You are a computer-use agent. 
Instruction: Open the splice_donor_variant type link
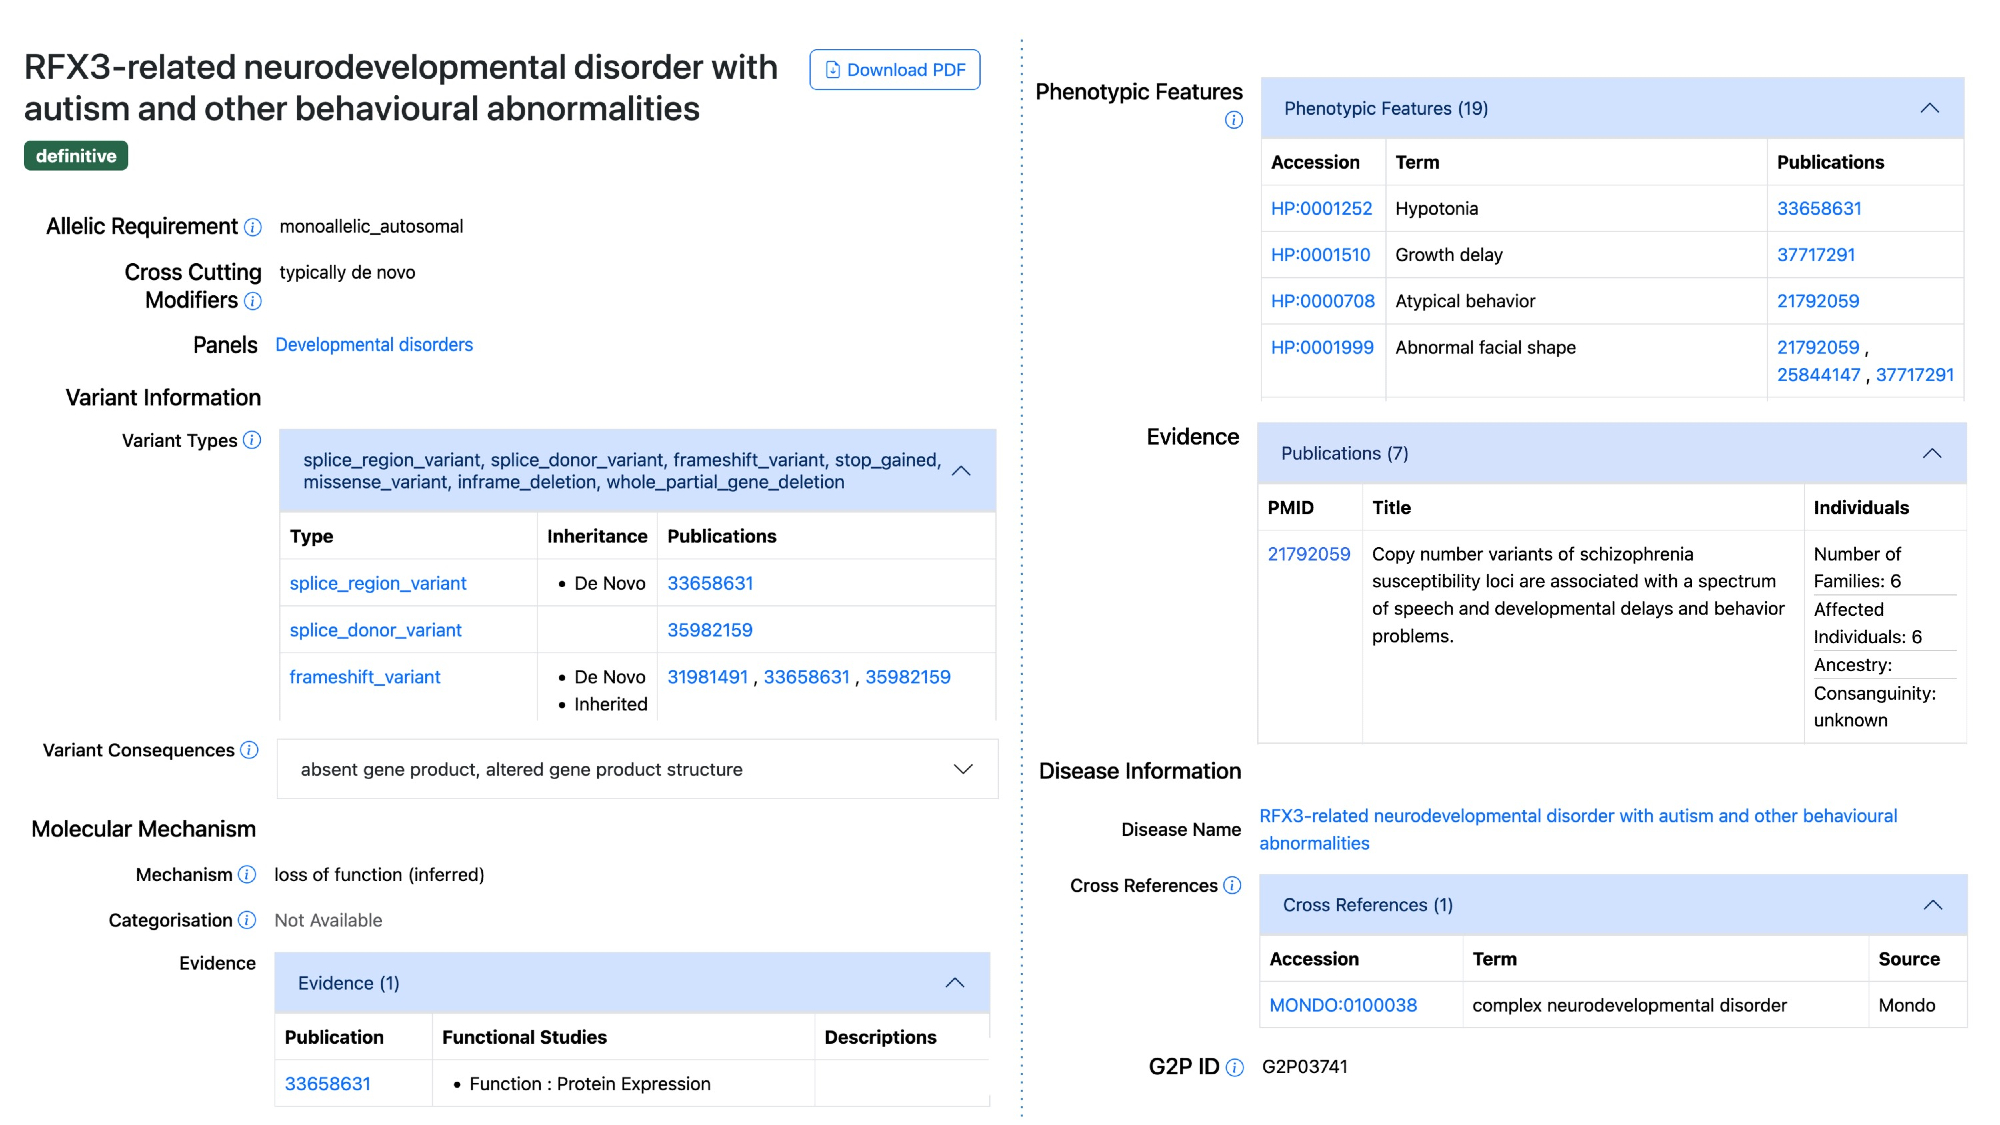[375, 630]
